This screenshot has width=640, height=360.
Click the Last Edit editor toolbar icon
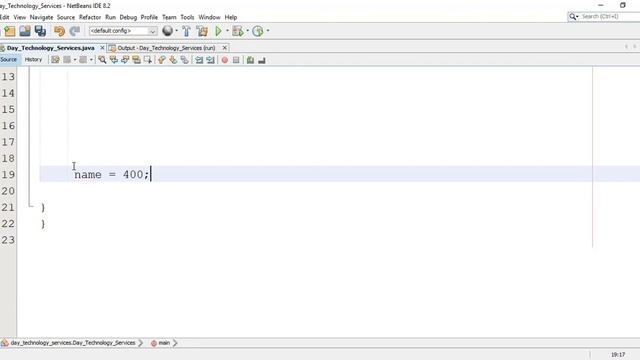(x=55, y=60)
